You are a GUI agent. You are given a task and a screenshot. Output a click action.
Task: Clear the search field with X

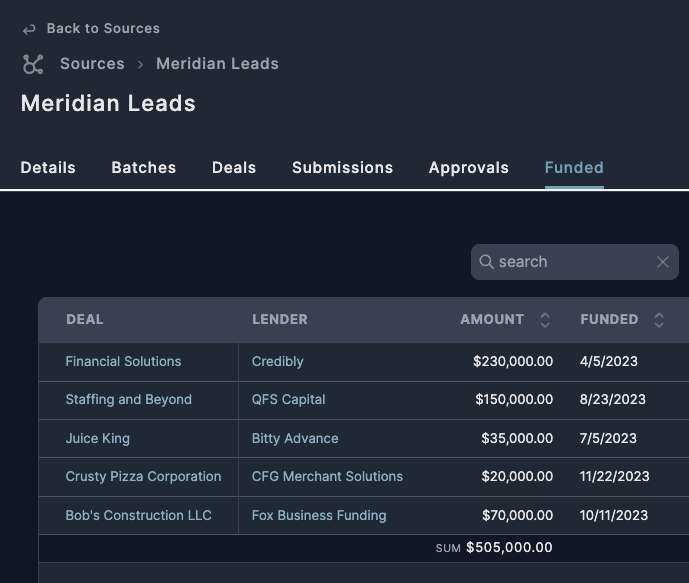pyautogui.click(x=662, y=262)
